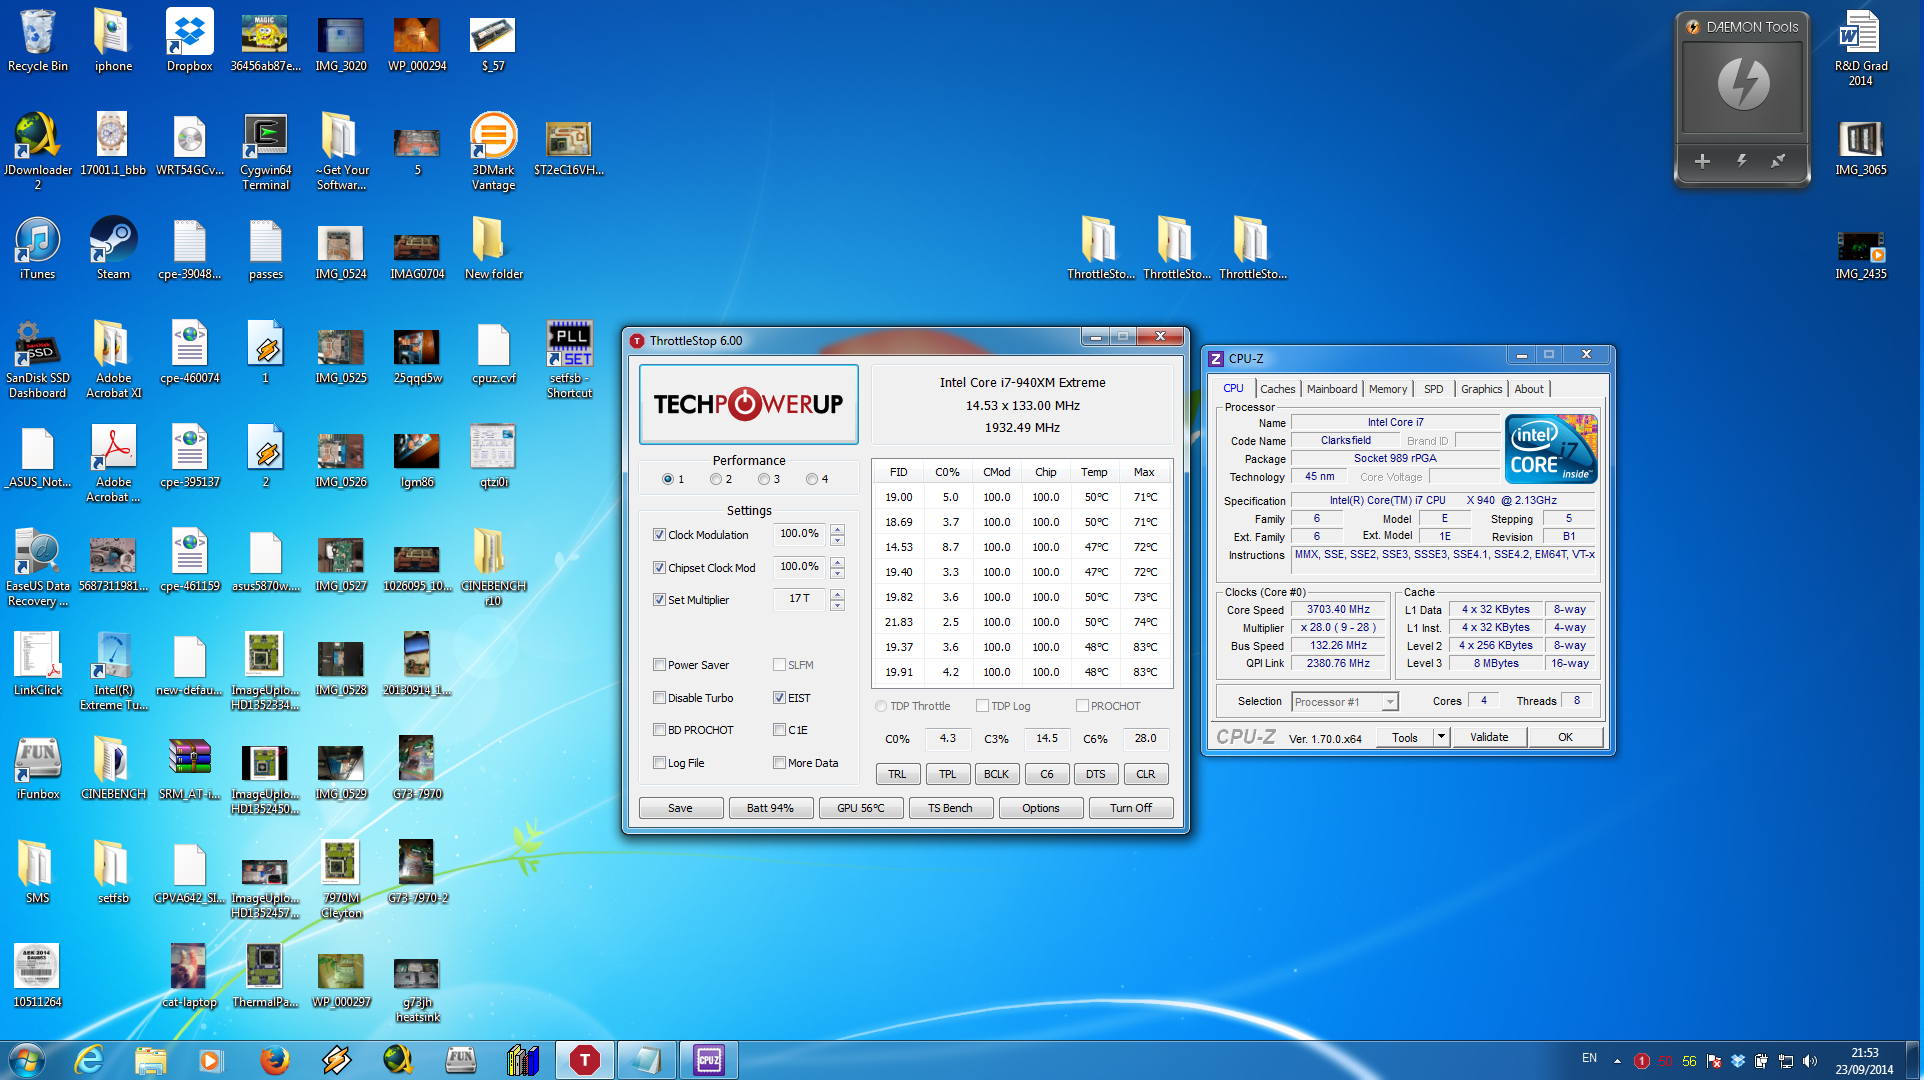Click the volume icon in system tray

[x=1810, y=1061]
